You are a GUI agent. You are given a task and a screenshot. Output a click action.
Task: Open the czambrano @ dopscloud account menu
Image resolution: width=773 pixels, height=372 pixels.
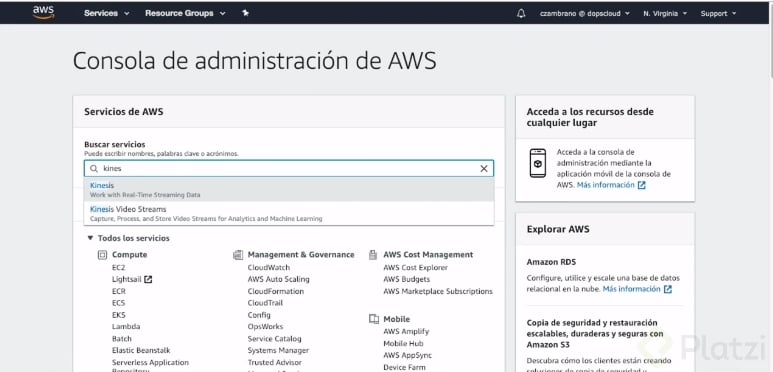(585, 14)
